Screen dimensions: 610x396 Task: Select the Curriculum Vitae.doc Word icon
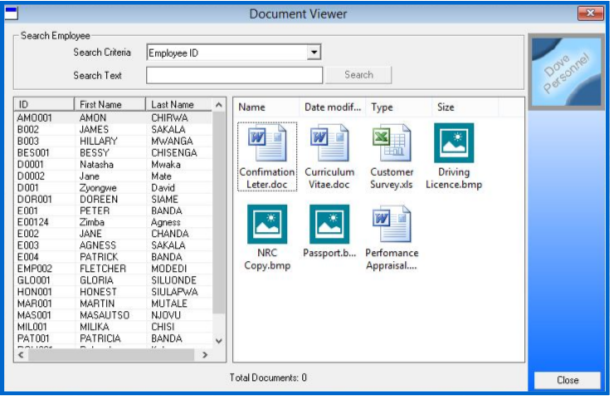[x=330, y=143]
